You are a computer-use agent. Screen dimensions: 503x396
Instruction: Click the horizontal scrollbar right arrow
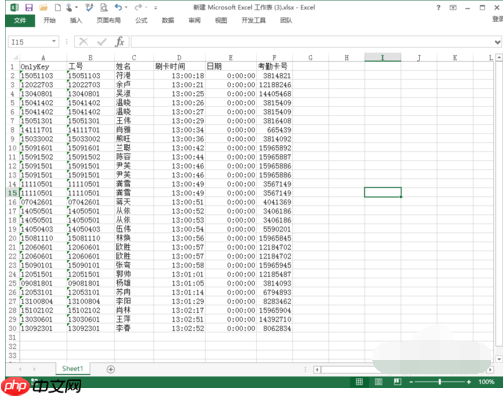click(x=490, y=369)
